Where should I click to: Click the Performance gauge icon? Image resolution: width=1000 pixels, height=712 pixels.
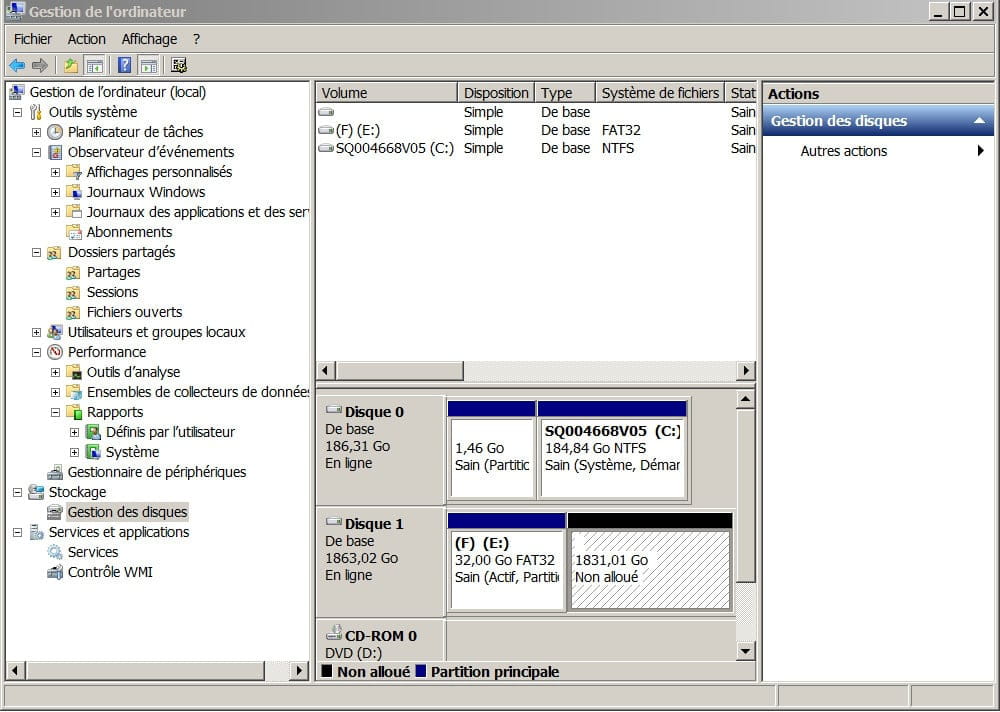(55, 352)
